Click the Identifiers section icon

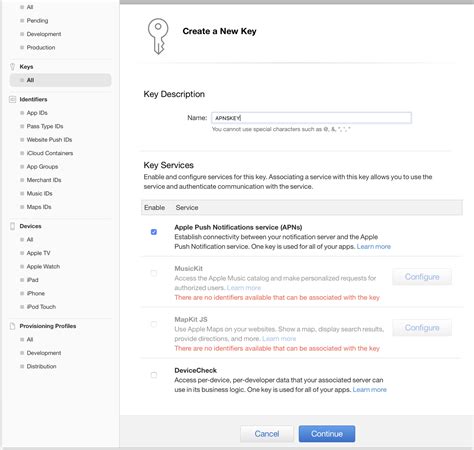click(x=12, y=99)
